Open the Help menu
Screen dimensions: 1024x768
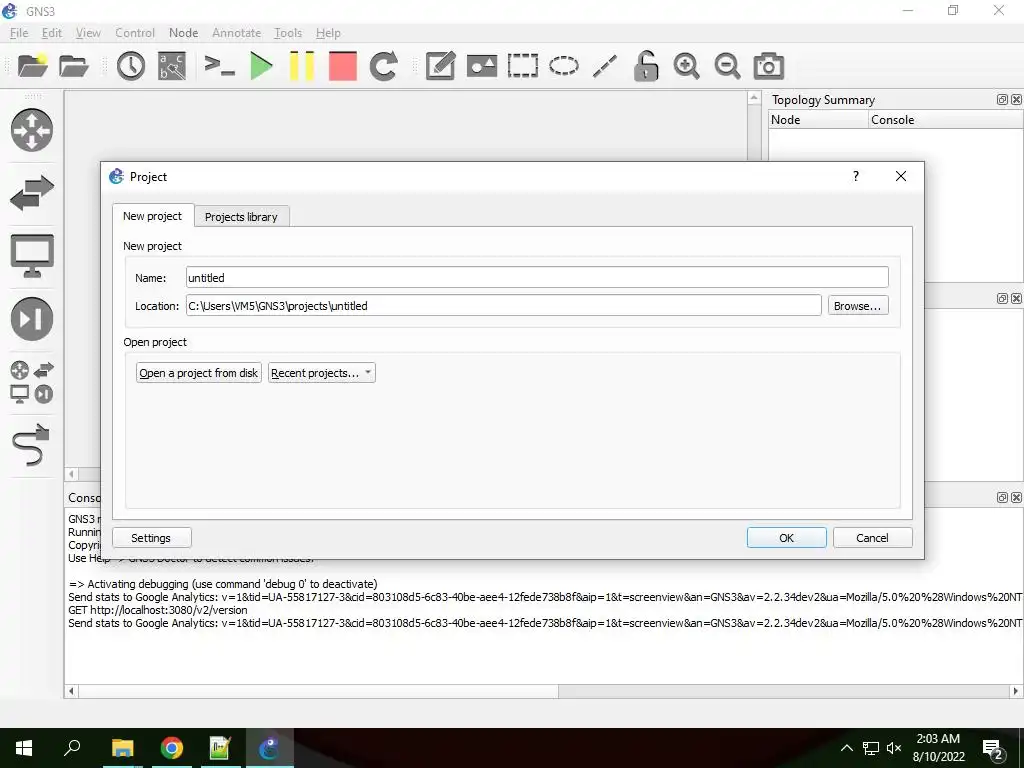[328, 33]
